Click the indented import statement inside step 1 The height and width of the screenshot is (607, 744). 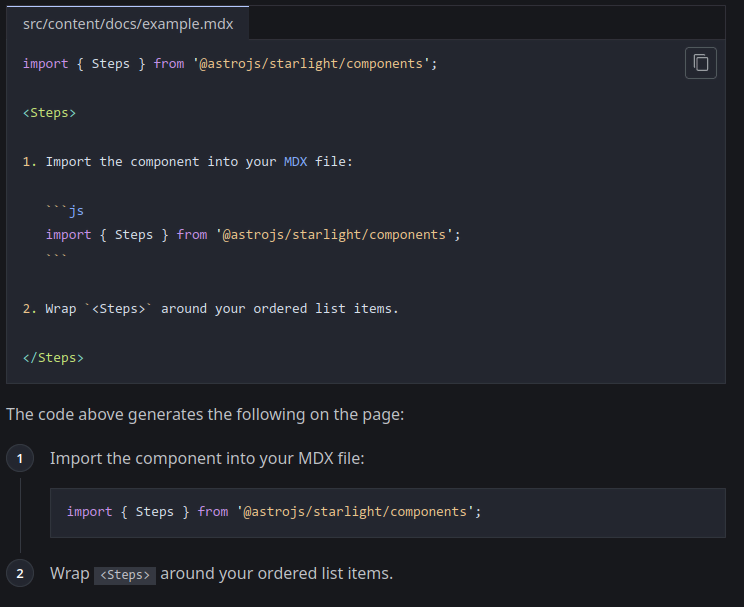pos(252,235)
